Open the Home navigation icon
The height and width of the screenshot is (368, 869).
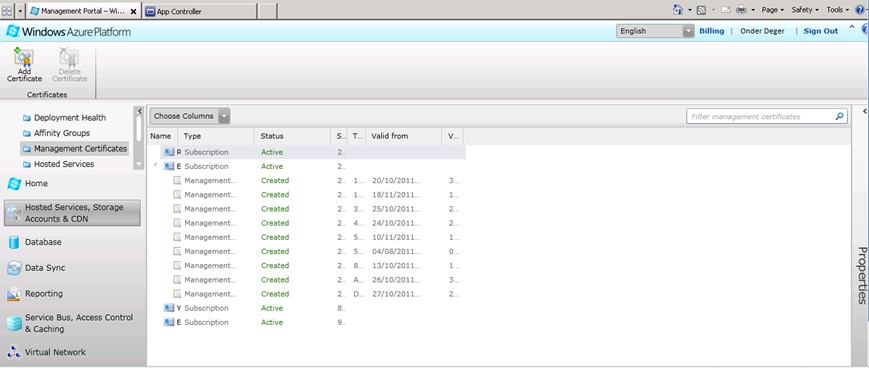[x=14, y=183]
